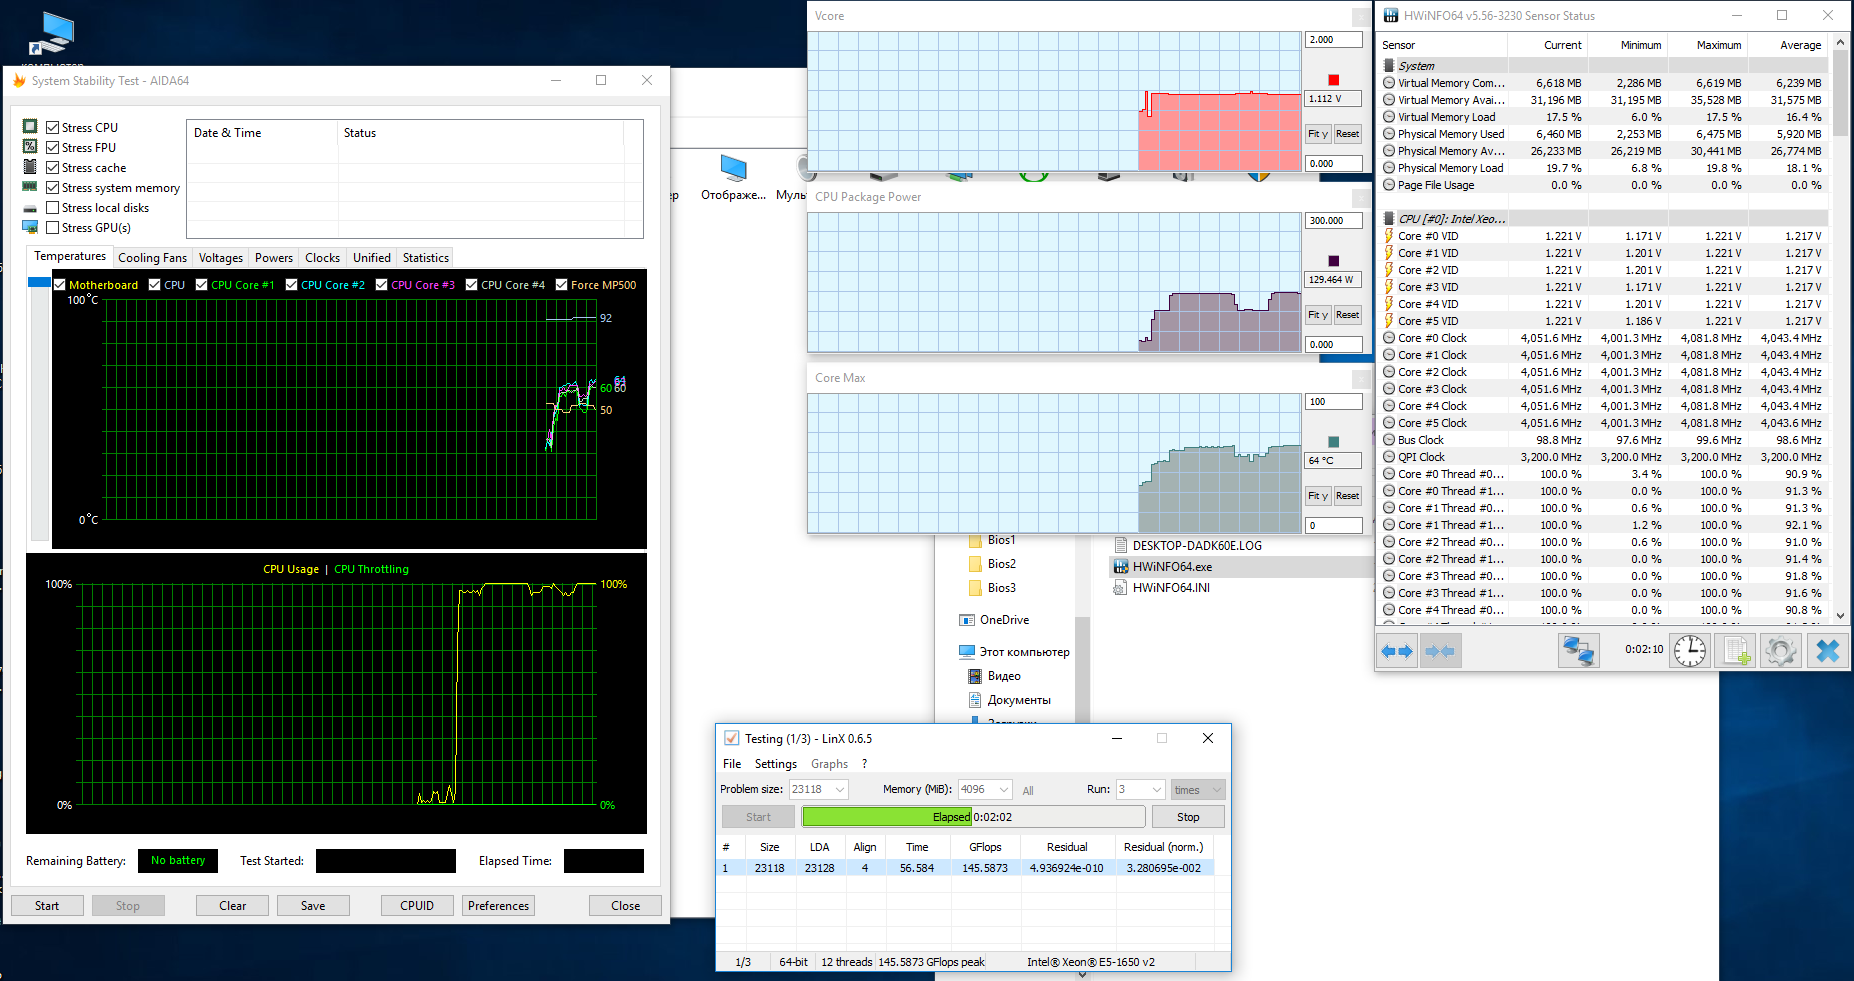Image resolution: width=1854 pixels, height=981 pixels.
Task: Click the sensor icon beside Page File Usage
Action: pos(1389,185)
